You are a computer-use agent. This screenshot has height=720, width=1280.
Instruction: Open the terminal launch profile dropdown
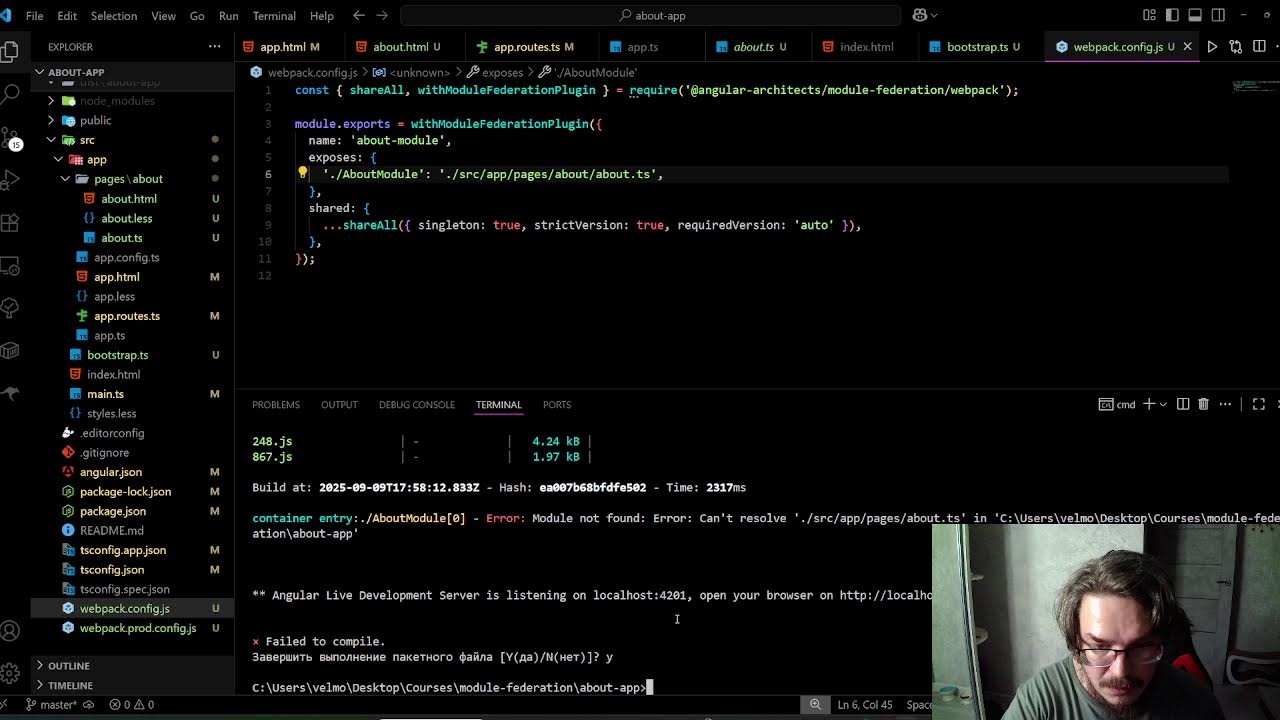[x=1163, y=404]
